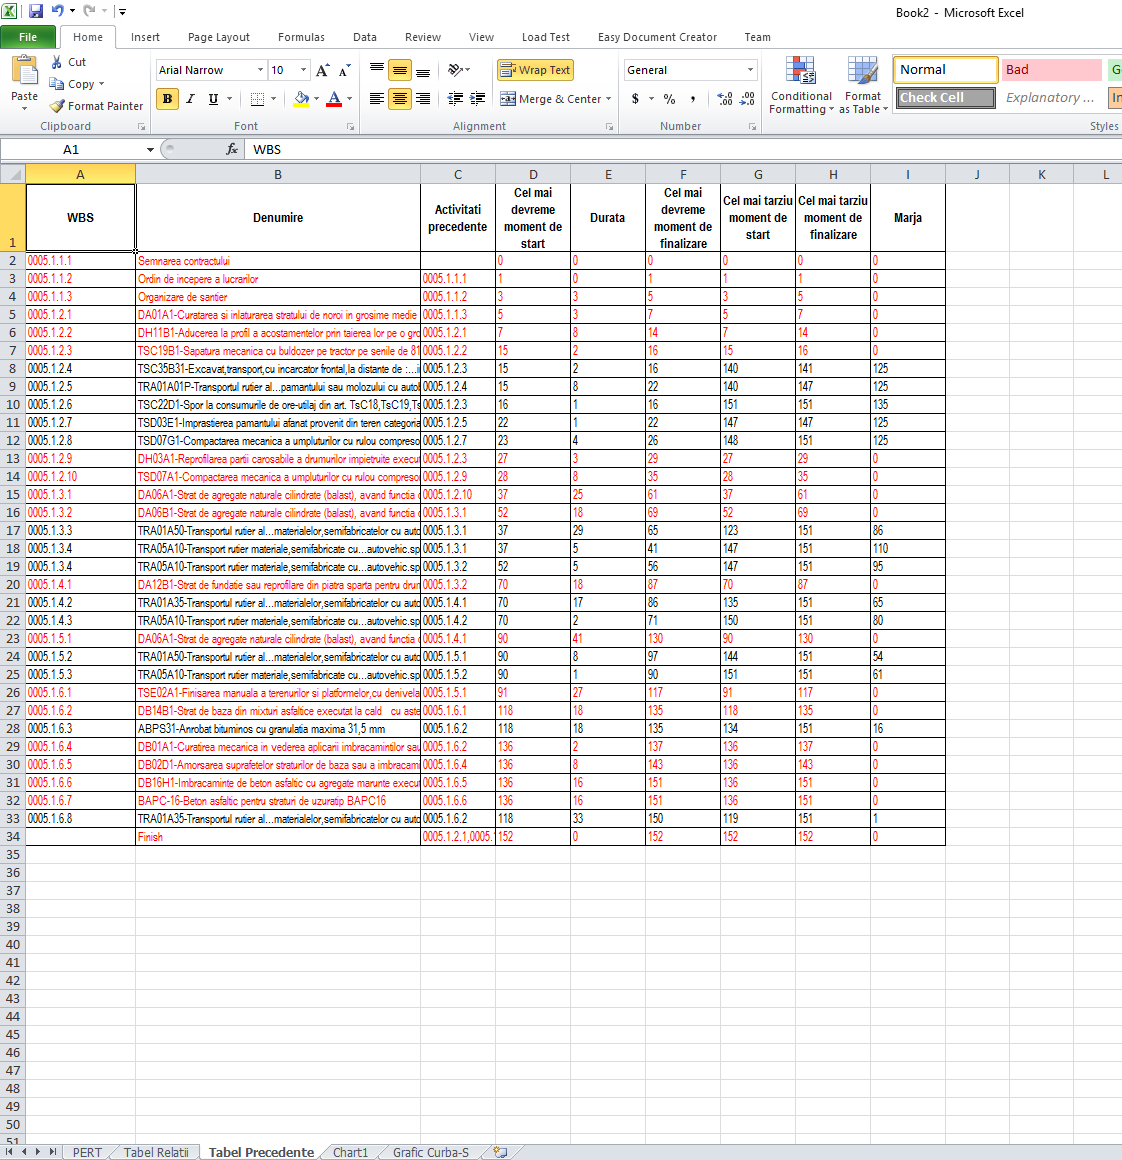The image size is (1122, 1160).
Task: Click Increase Decimal icon
Action: tap(725, 98)
